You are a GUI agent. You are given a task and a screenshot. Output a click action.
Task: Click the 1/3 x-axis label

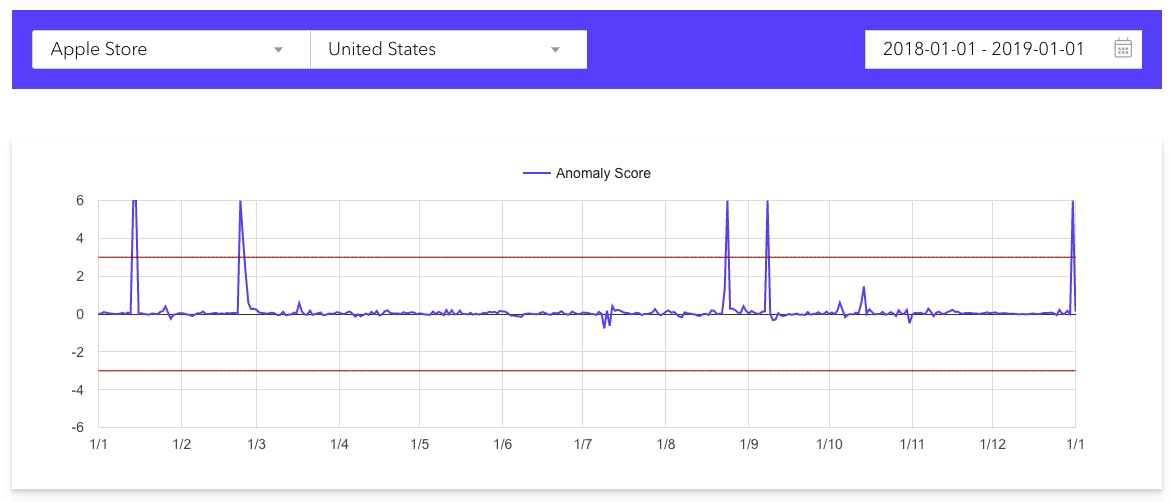[x=256, y=443]
